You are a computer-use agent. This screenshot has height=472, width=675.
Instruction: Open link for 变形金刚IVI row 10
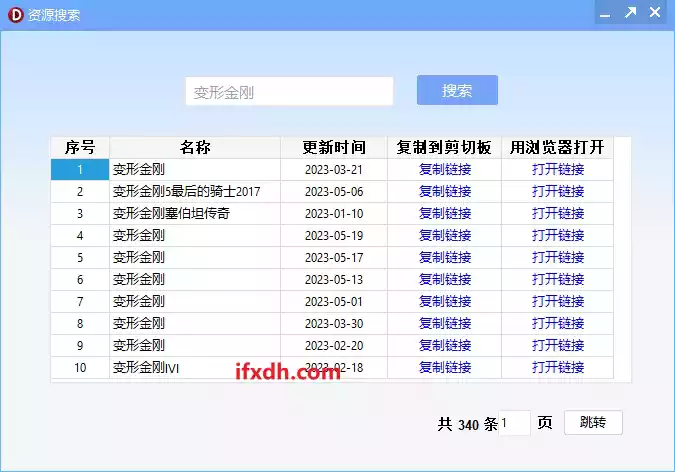point(558,367)
